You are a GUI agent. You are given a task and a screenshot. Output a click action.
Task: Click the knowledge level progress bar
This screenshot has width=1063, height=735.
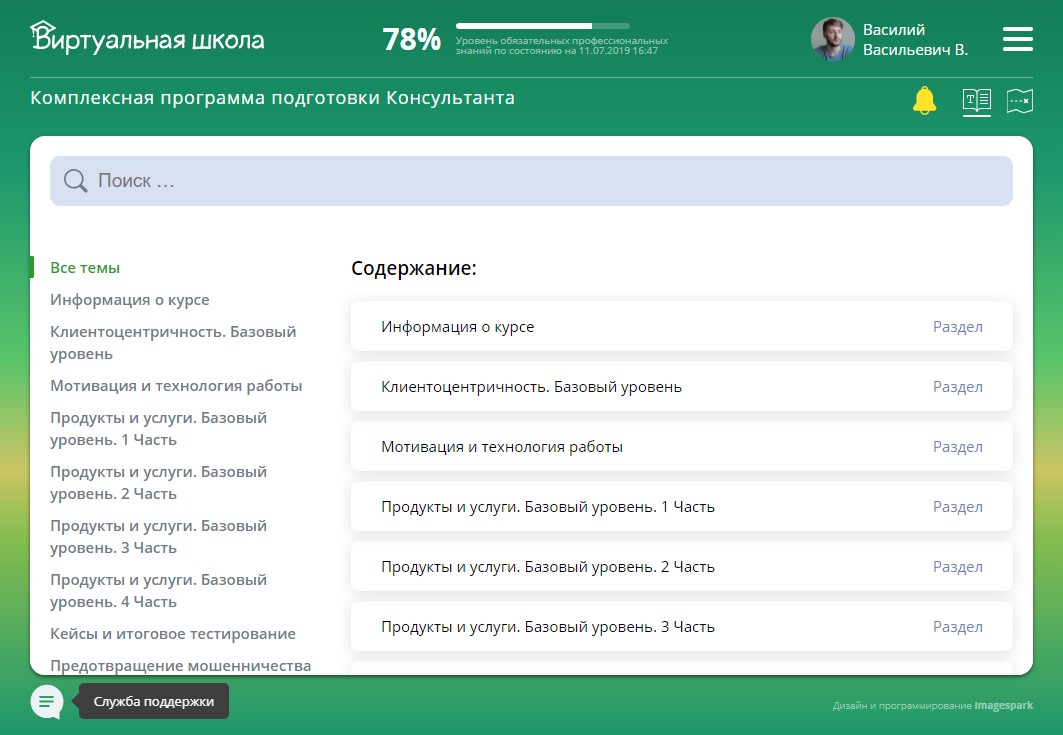542,26
